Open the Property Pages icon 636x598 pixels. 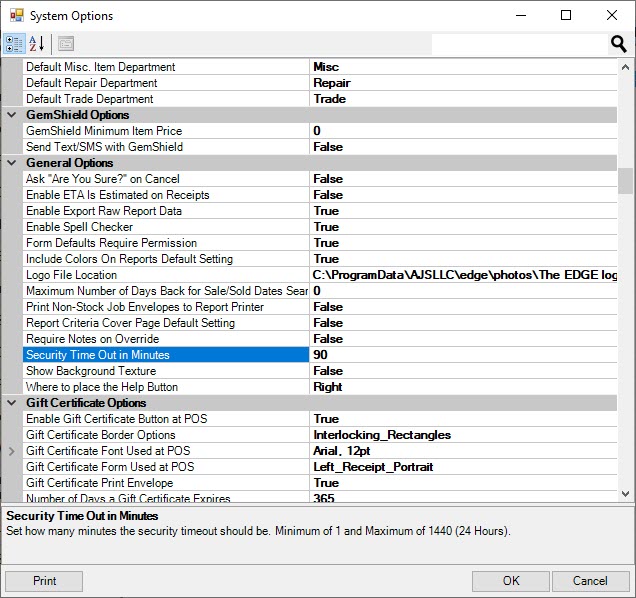click(66, 44)
